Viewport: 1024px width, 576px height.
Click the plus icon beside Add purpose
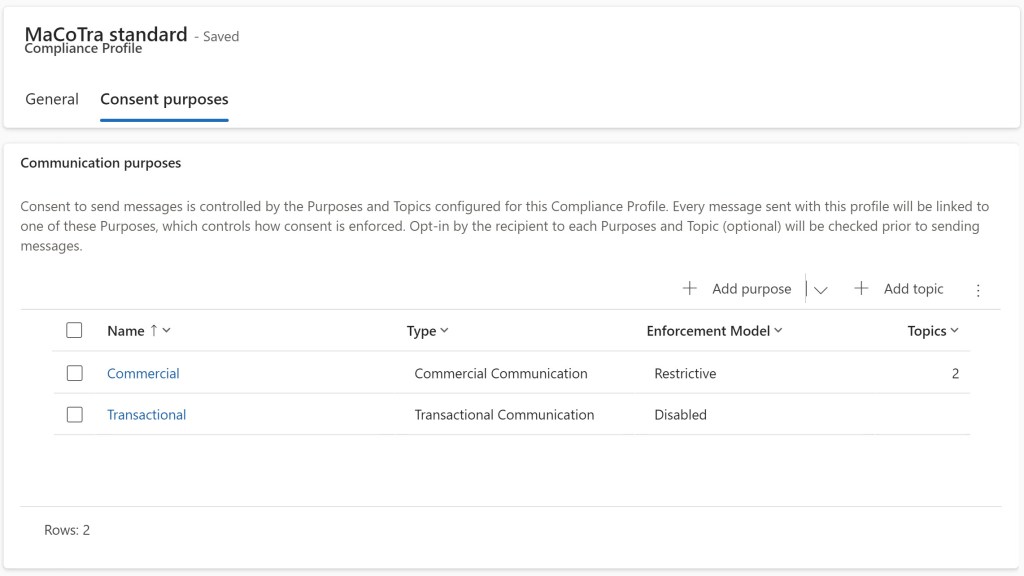(690, 288)
